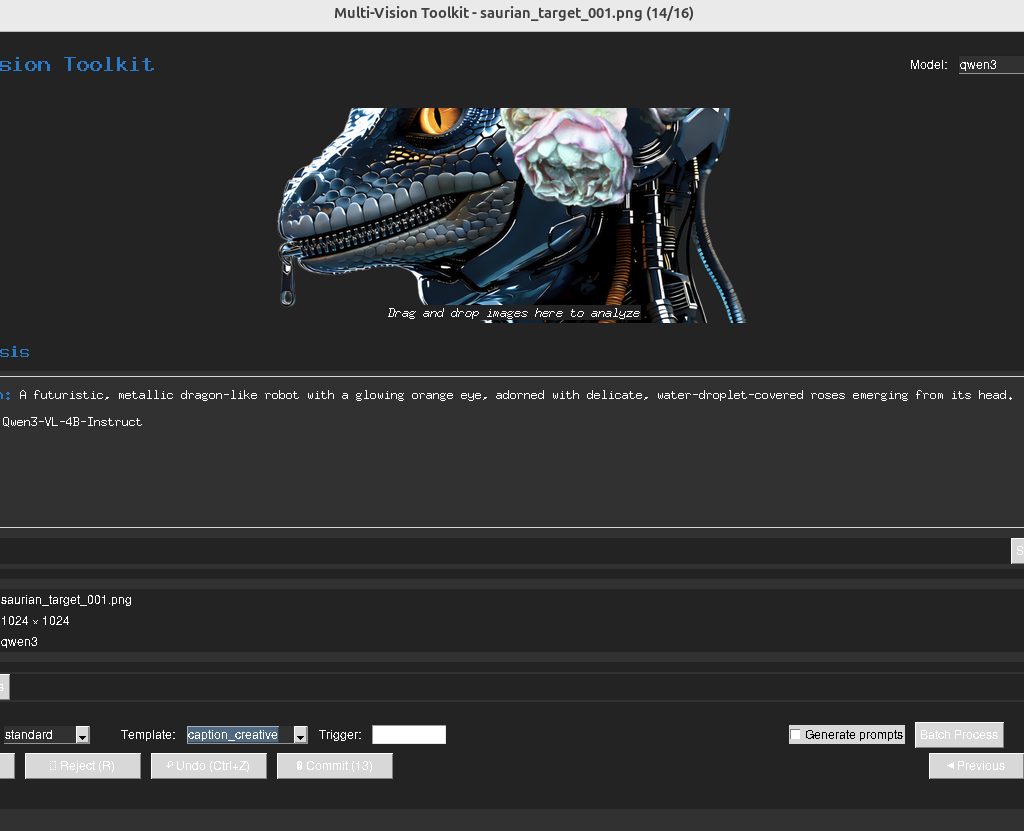Click the save icon on the Commit button
The height and width of the screenshot is (831, 1024).
pos(300,765)
